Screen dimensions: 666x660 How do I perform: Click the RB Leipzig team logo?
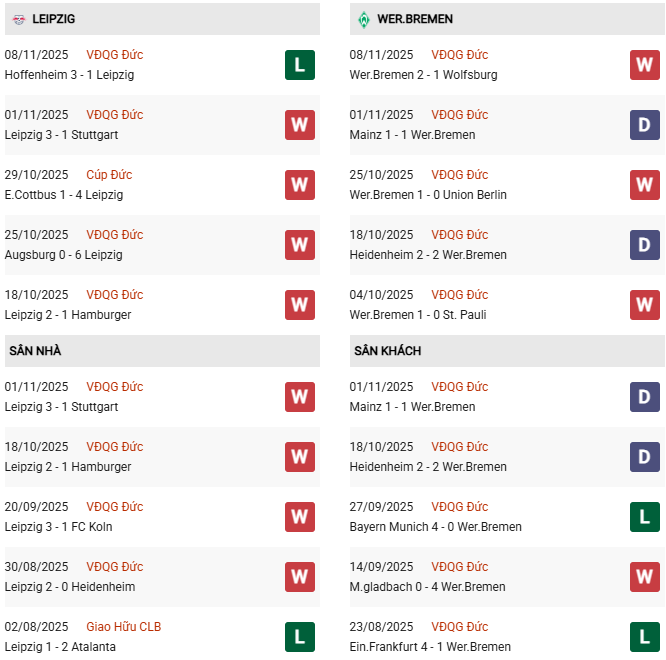(x=18, y=19)
